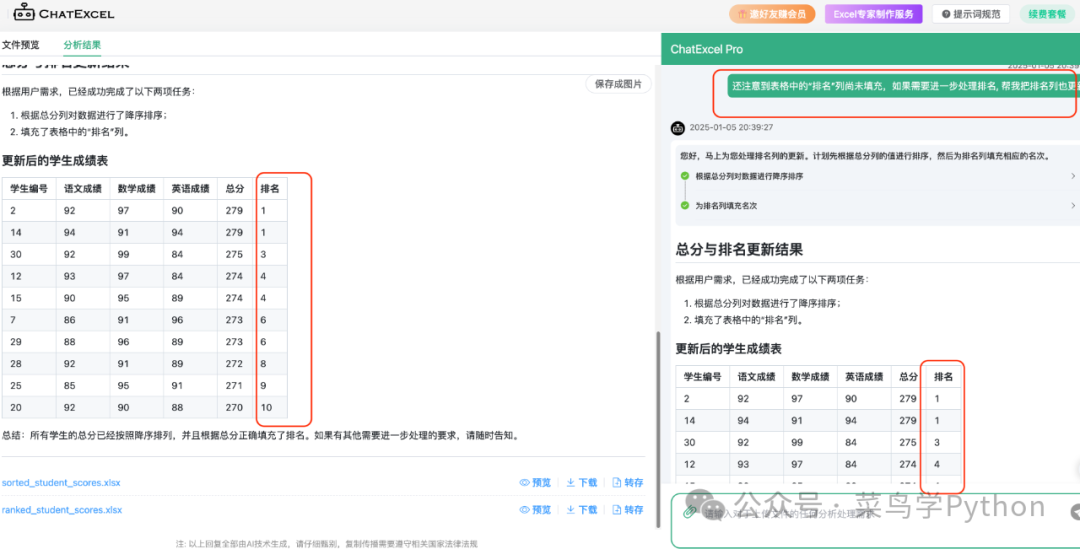Image resolution: width=1080 pixels, height=549 pixels.
Task: Click 转存 for ranked_student_scores.xlsx
Action: tap(628, 510)
